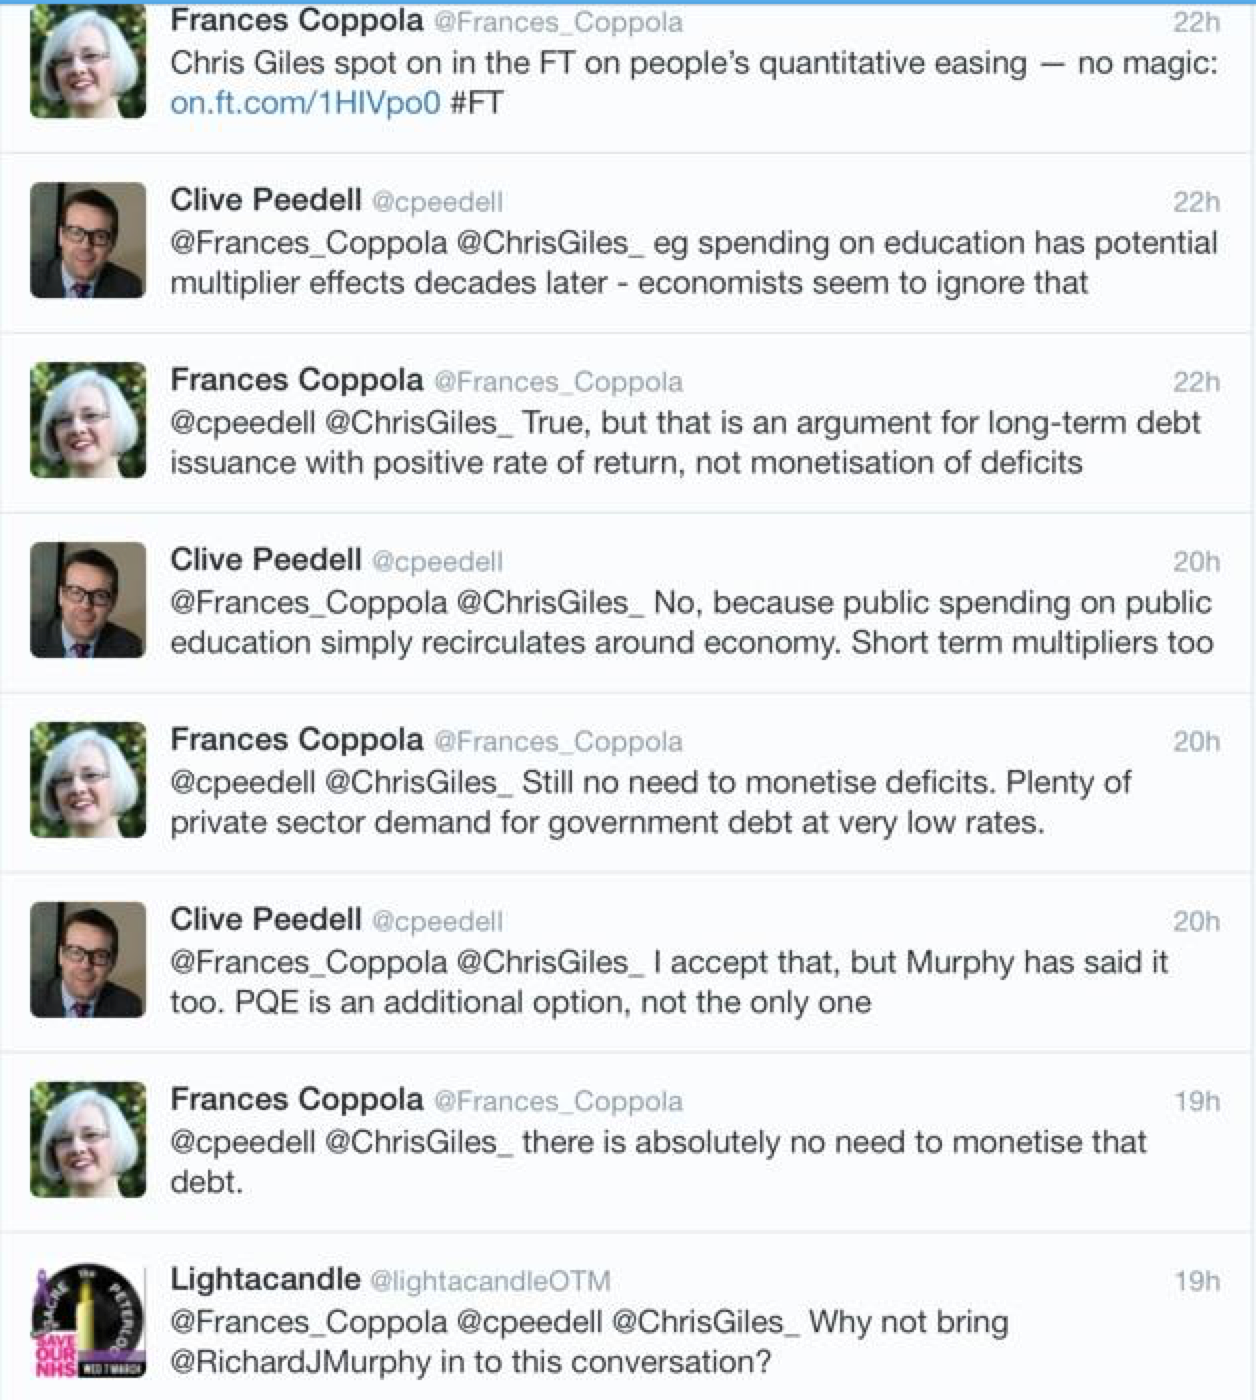Click Clive Peedell's avatar on the education multiplier tweet

88,240
